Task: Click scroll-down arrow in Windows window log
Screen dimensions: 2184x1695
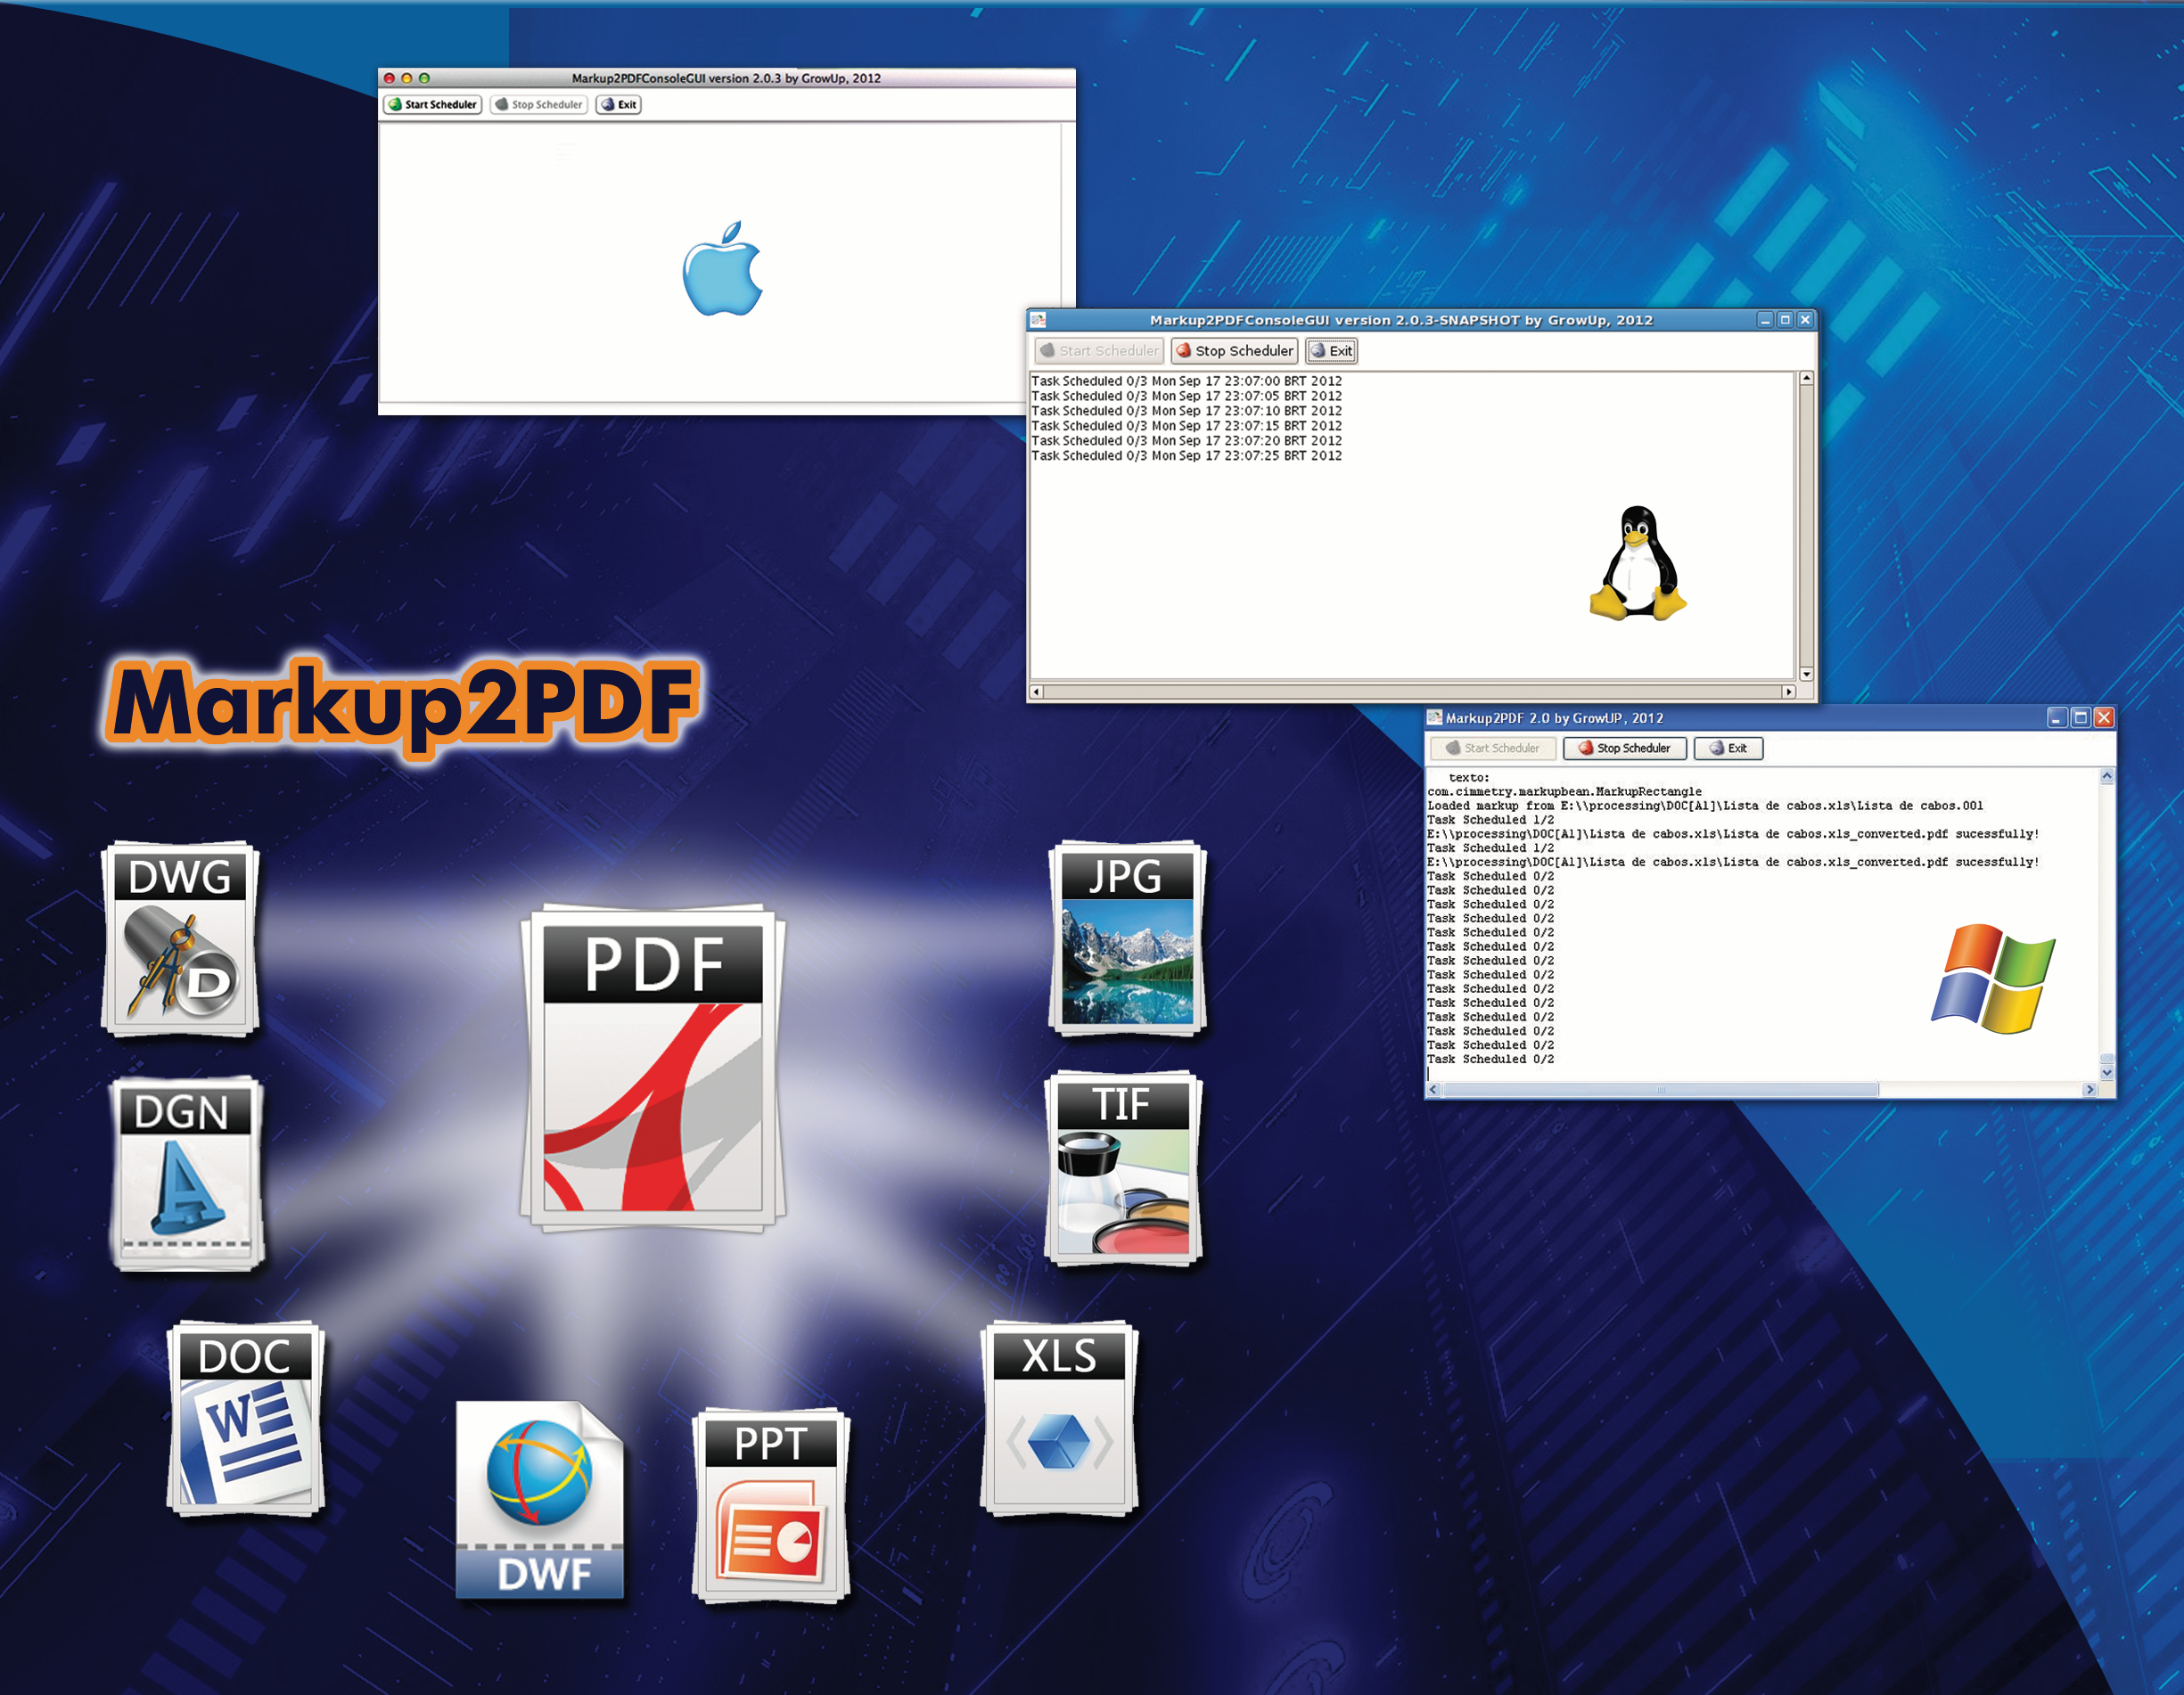Action: pos(2107,1072)
